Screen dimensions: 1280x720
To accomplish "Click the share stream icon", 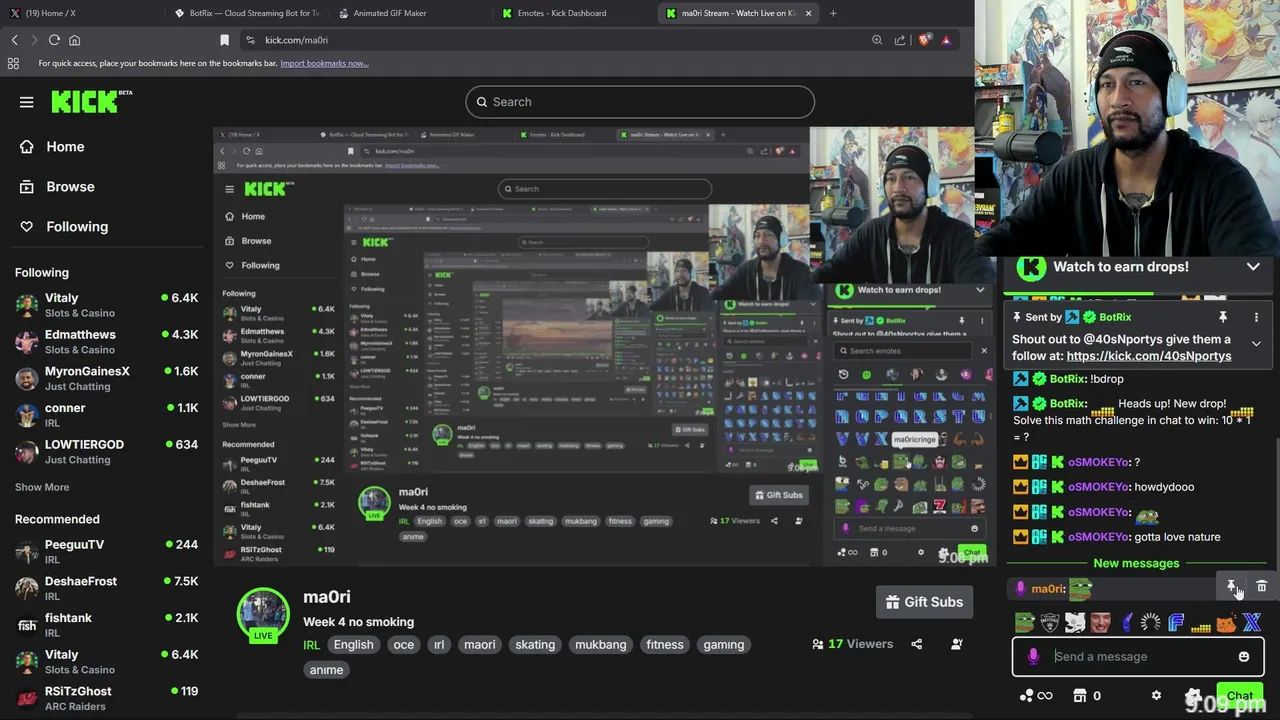I will [917, 644].
